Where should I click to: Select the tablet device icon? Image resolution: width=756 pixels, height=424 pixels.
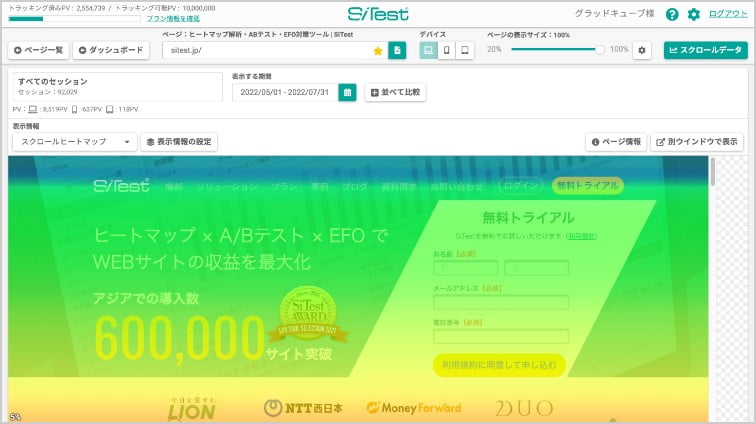click(x=465, y=50)
